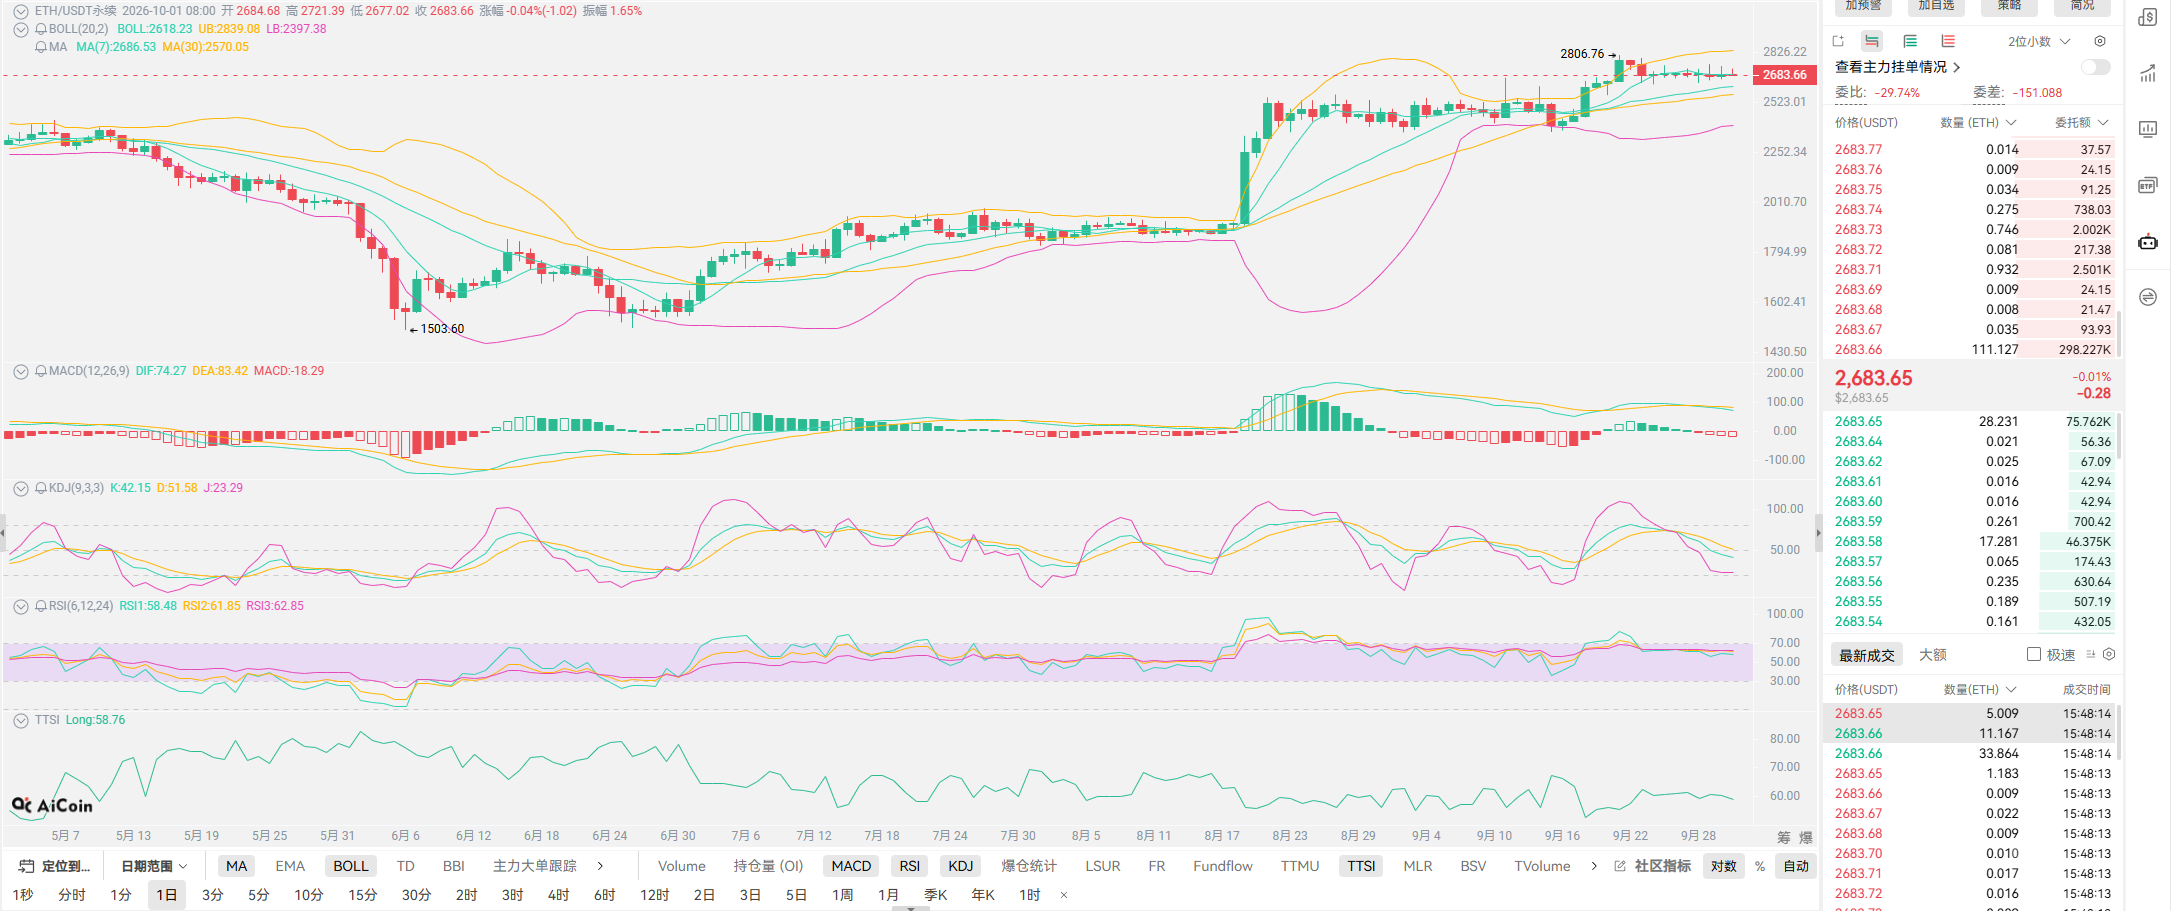Toggle the 自动 auto scale button
The height and width of the screenshot is (911, 2171).
coord(1796,866)
